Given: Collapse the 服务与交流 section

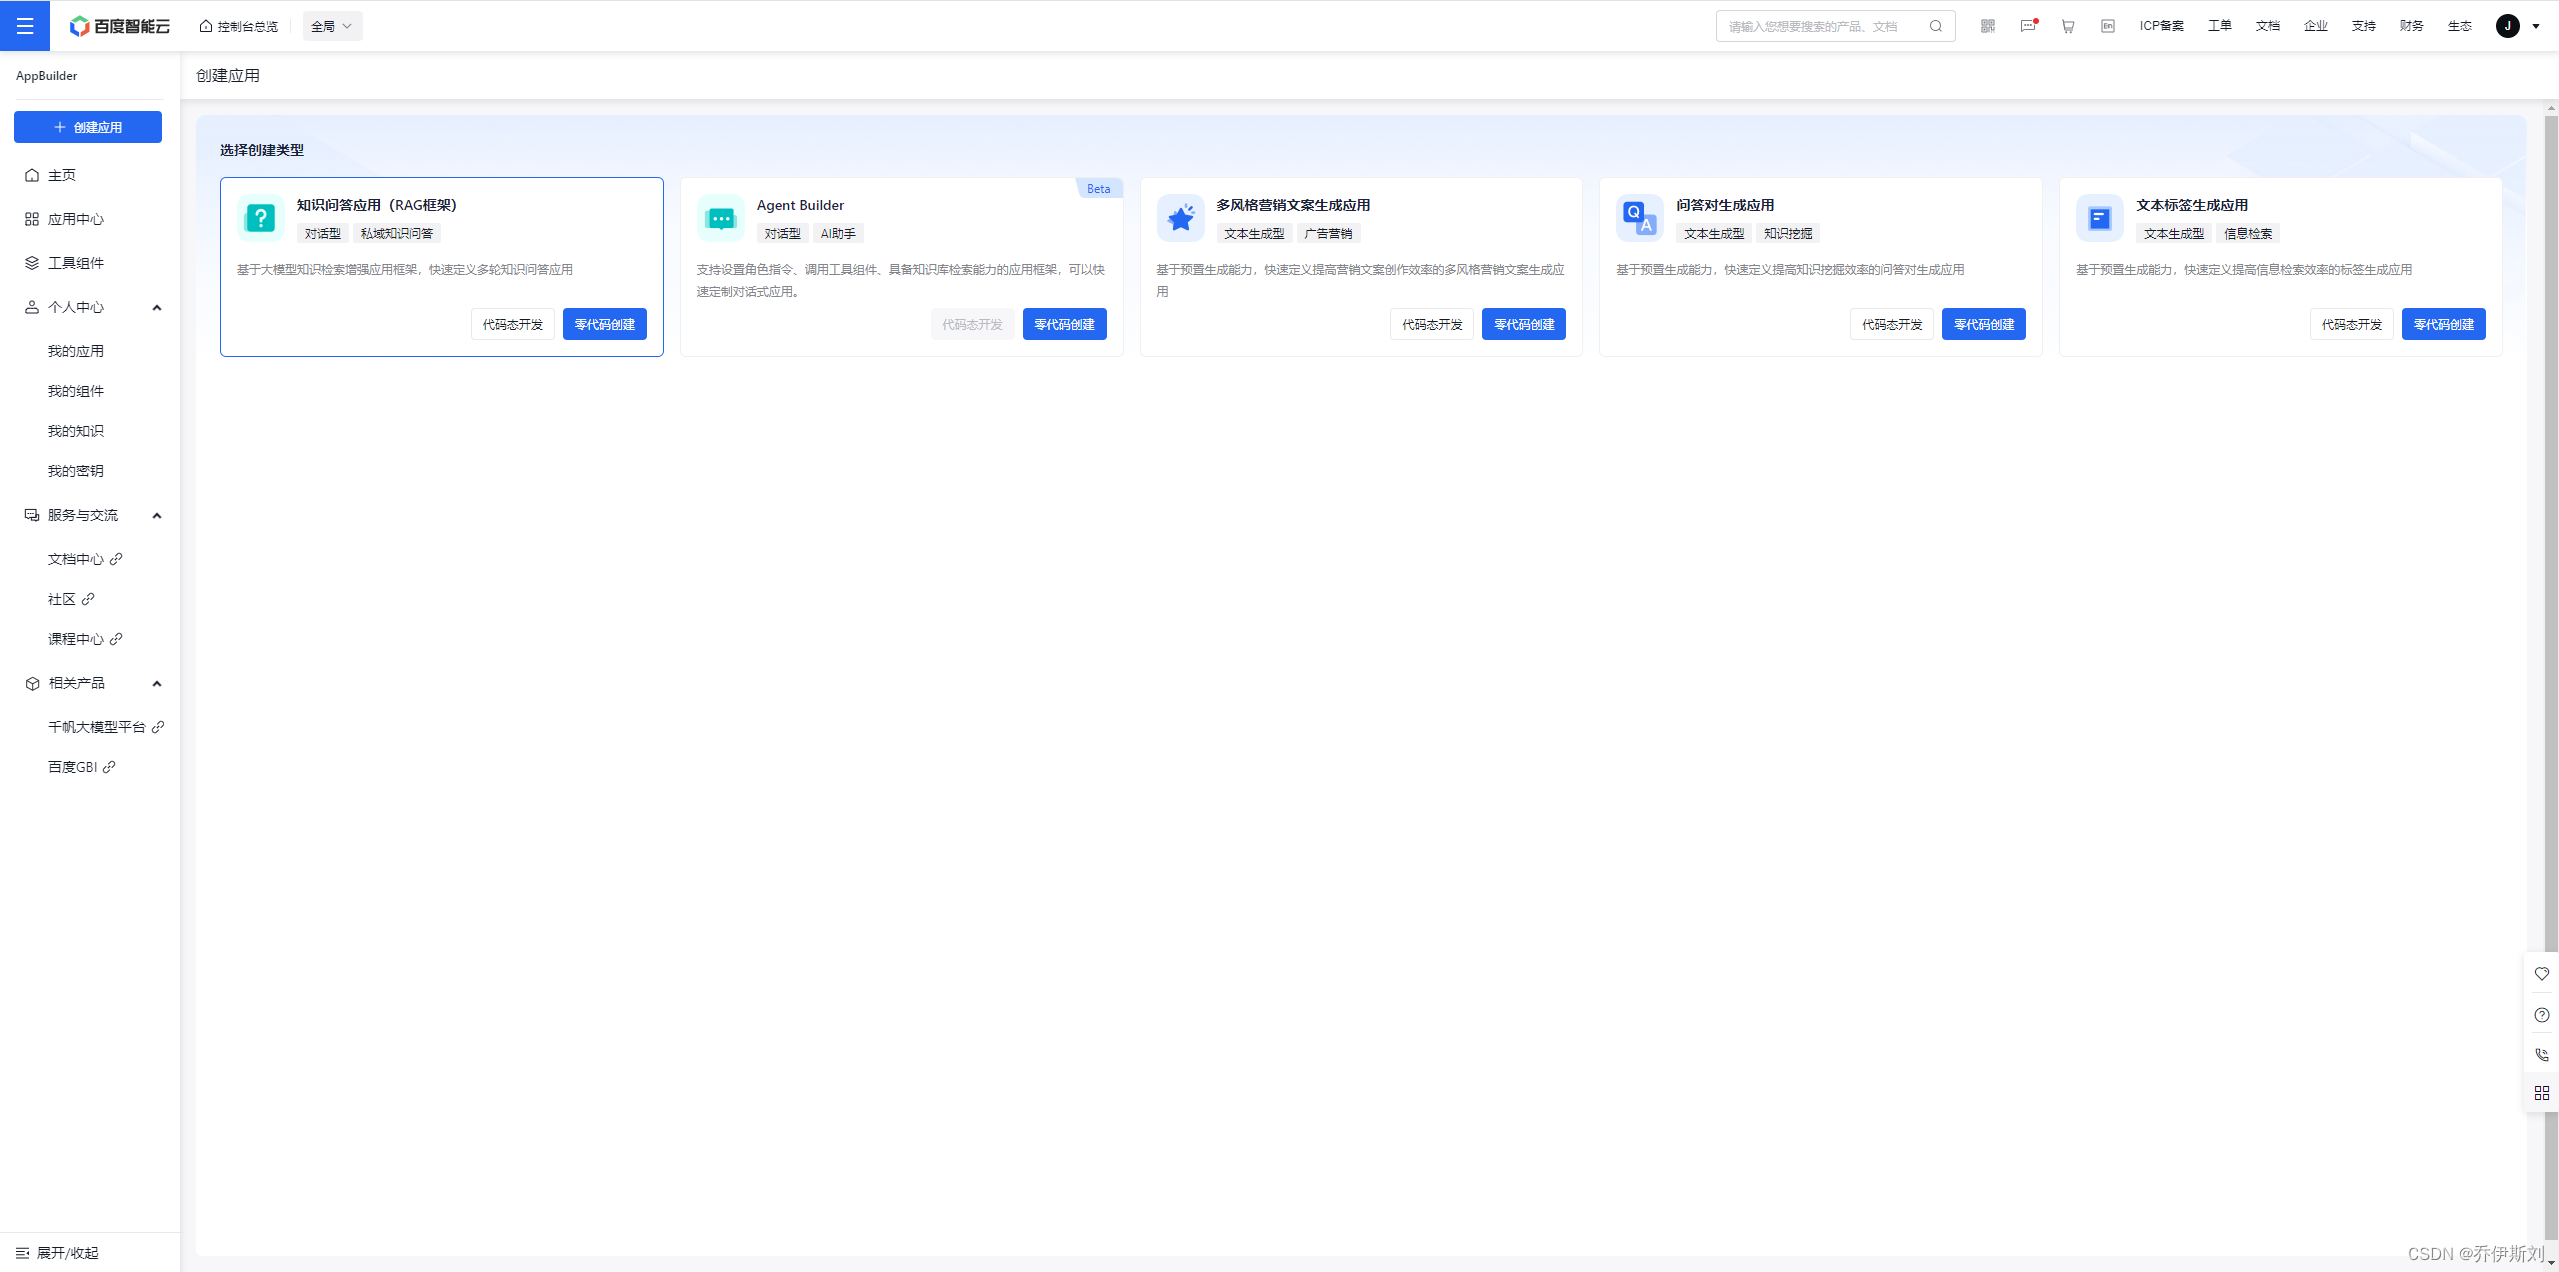Looking at the screenshot, I should coord(157,515).
